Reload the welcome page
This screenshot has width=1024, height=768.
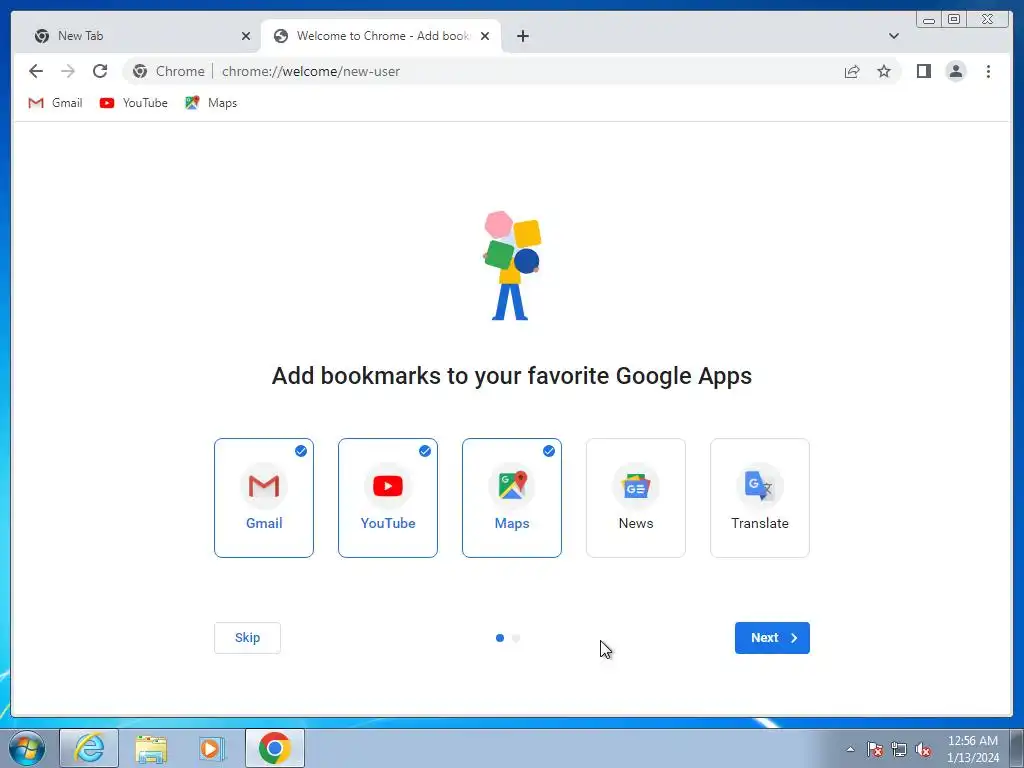[100, 71]
